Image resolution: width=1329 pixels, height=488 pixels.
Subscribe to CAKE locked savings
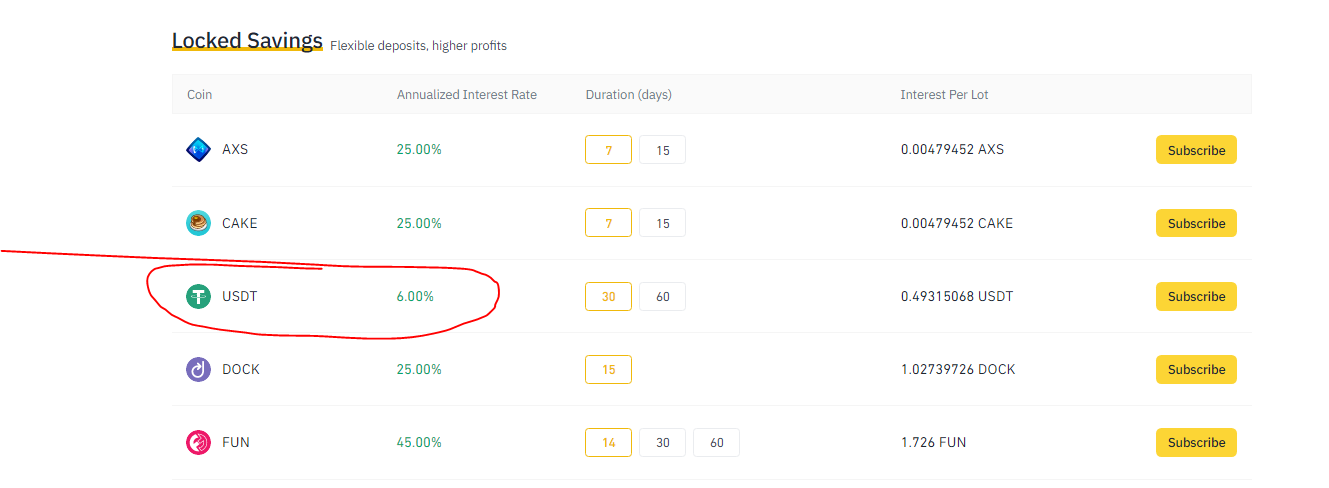[1196, 223]
